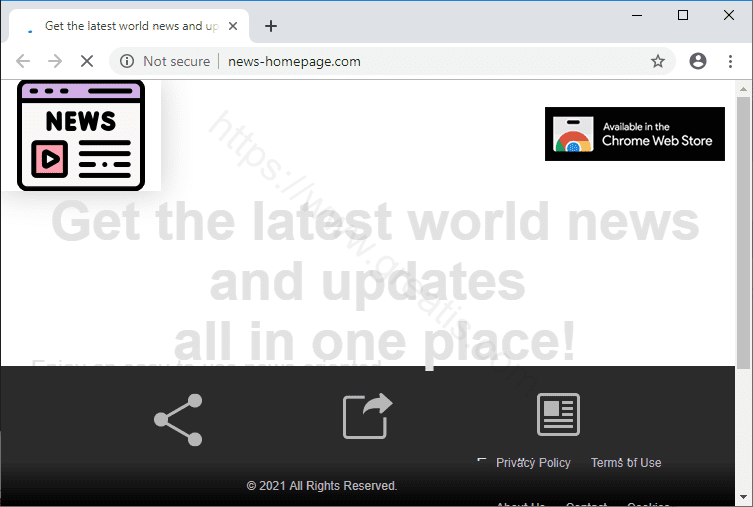Click the scrollbar up arrow
The height and width of the screenshot is (507, 753).
[743, 89]
